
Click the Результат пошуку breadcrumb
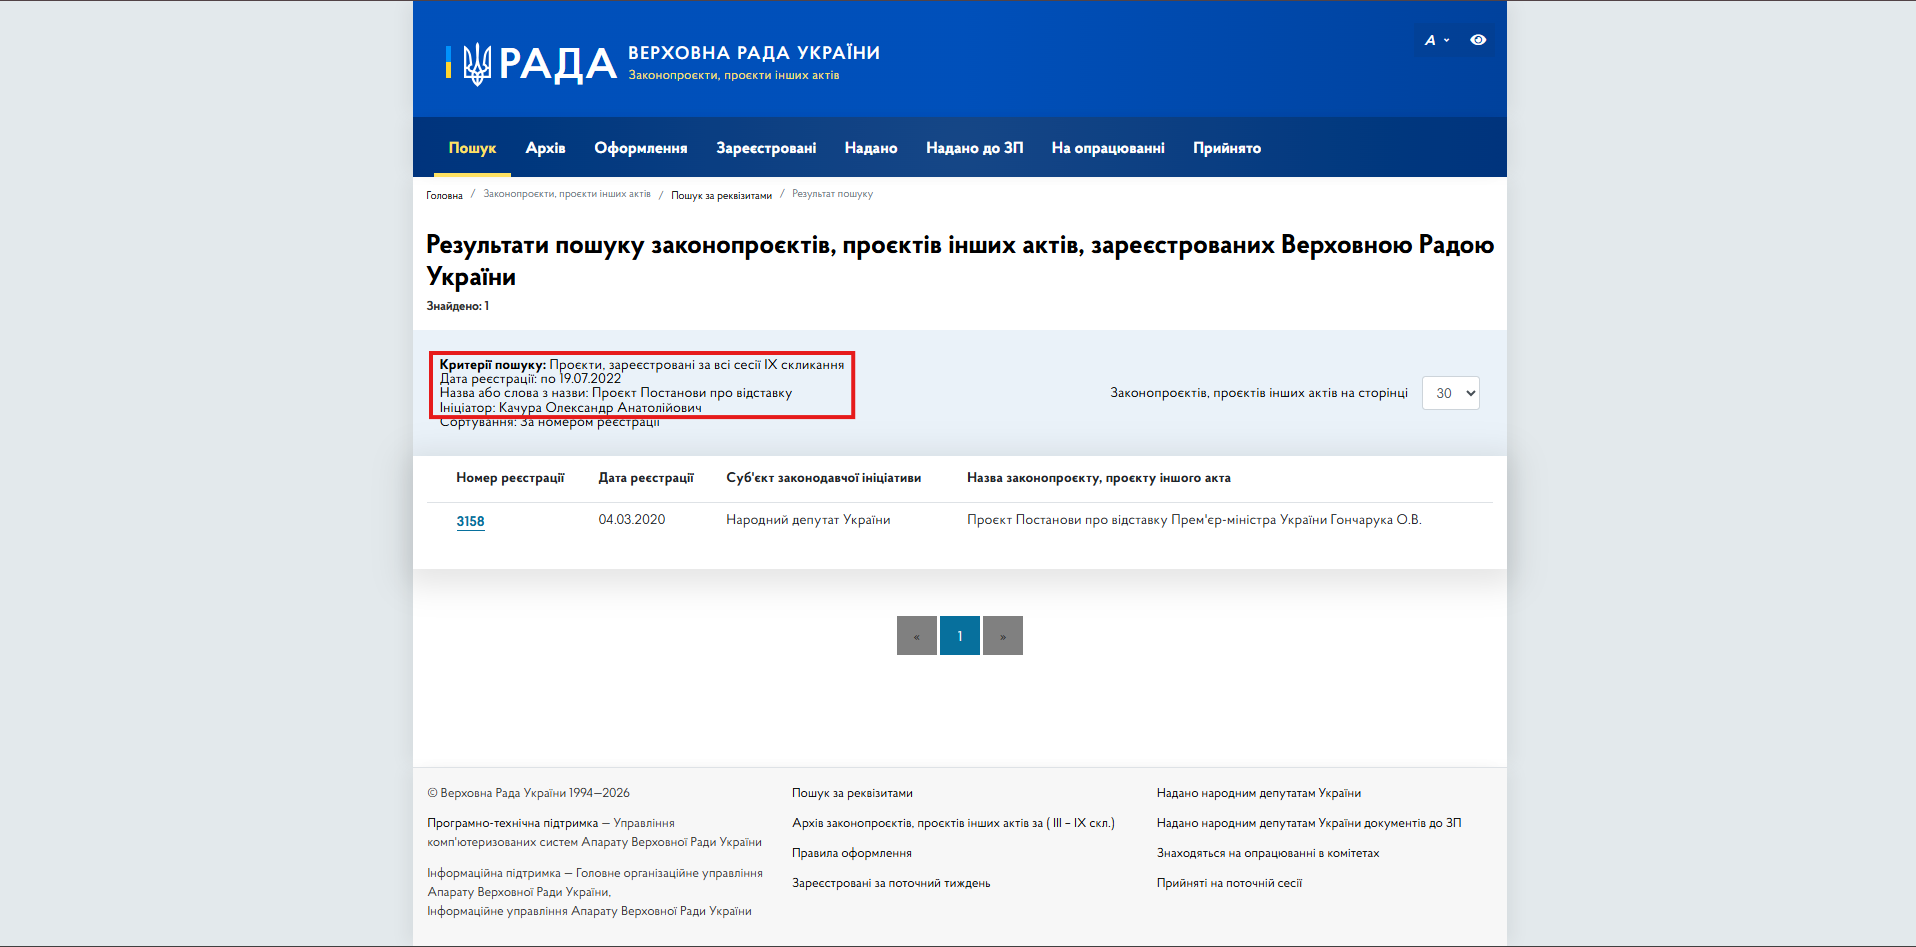click(x=832, y=194)
